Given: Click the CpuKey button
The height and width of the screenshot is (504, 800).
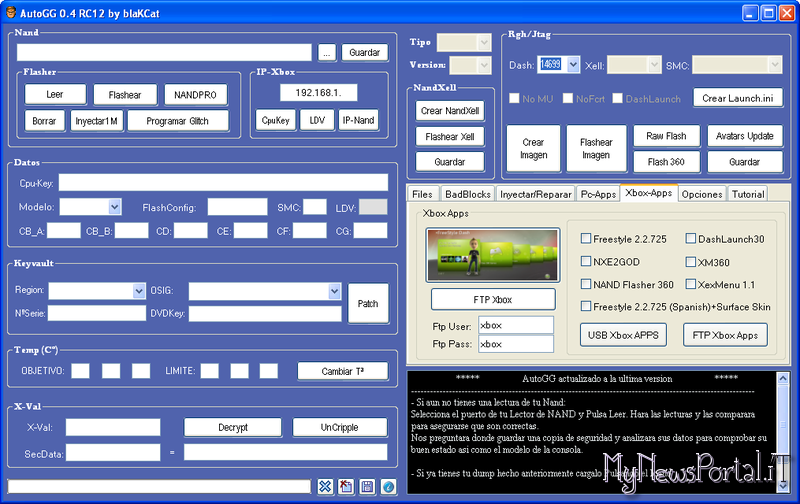Looking at the screenshot, I should point(276,120).
